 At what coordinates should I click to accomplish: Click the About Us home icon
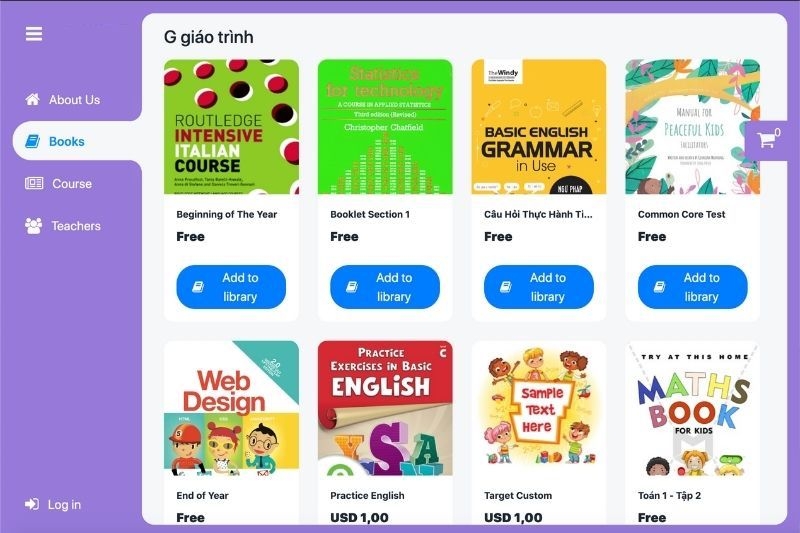[33, 99]
